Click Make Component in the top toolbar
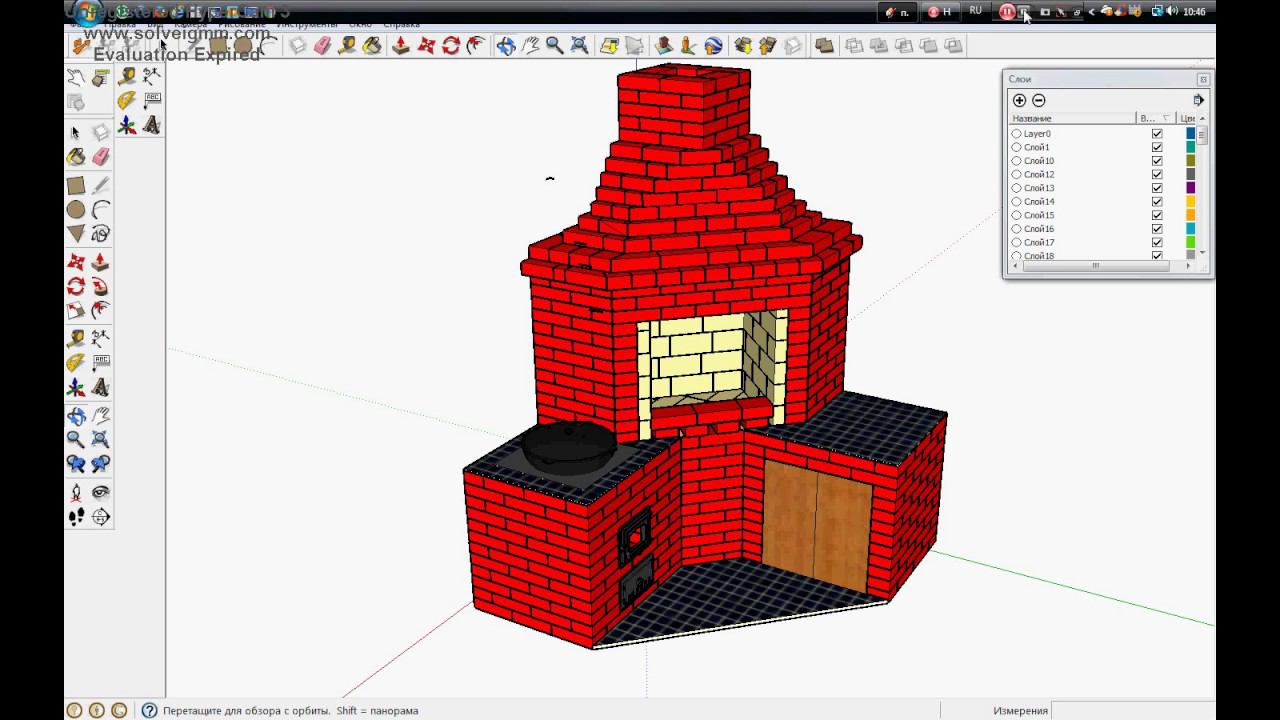 coord(297,45)
